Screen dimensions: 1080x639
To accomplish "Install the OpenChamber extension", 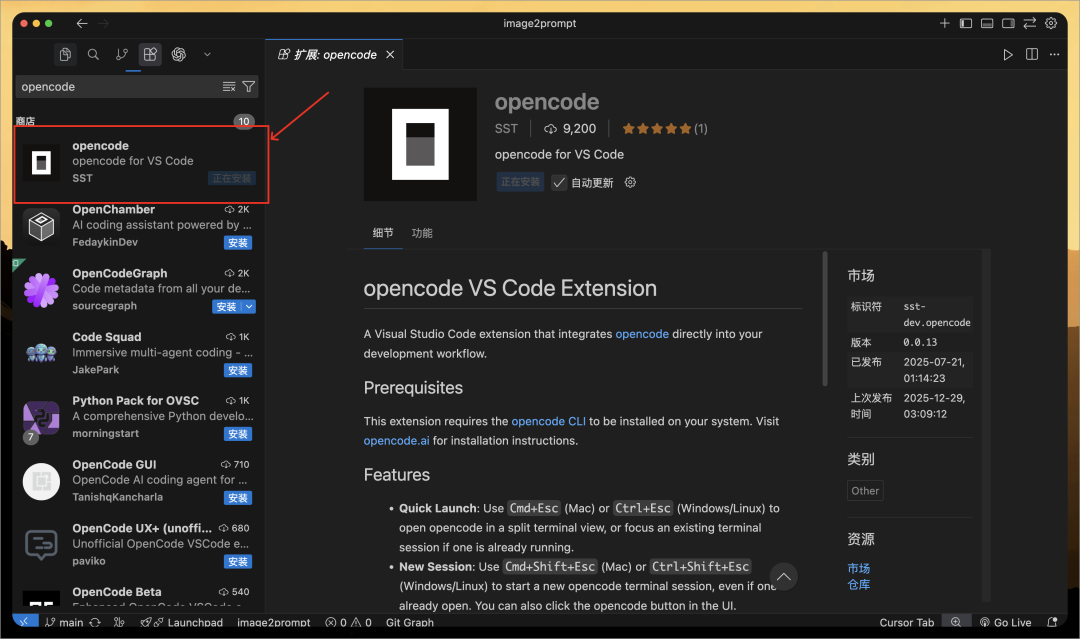I will click(238, 242).
